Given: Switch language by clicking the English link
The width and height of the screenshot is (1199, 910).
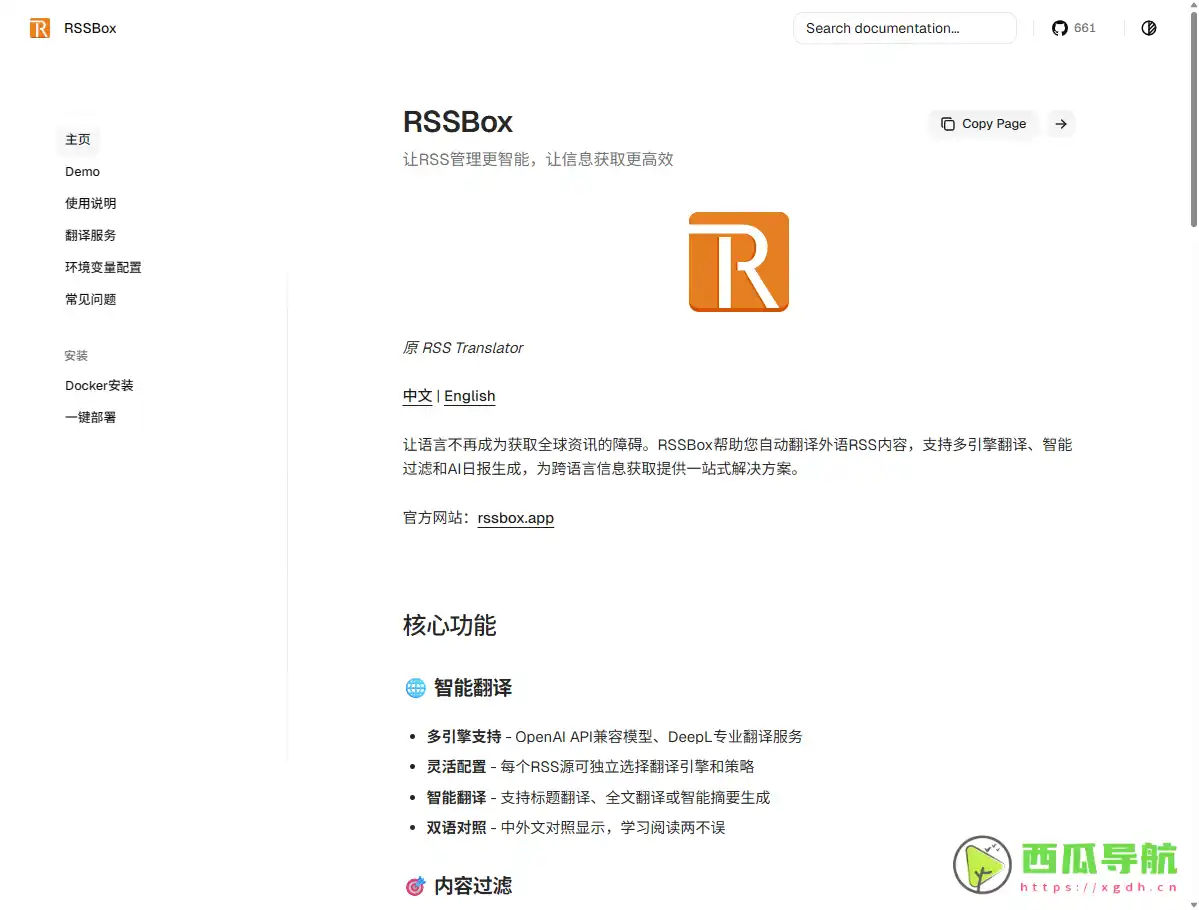Looking at the screenshot, I should 469,395.
